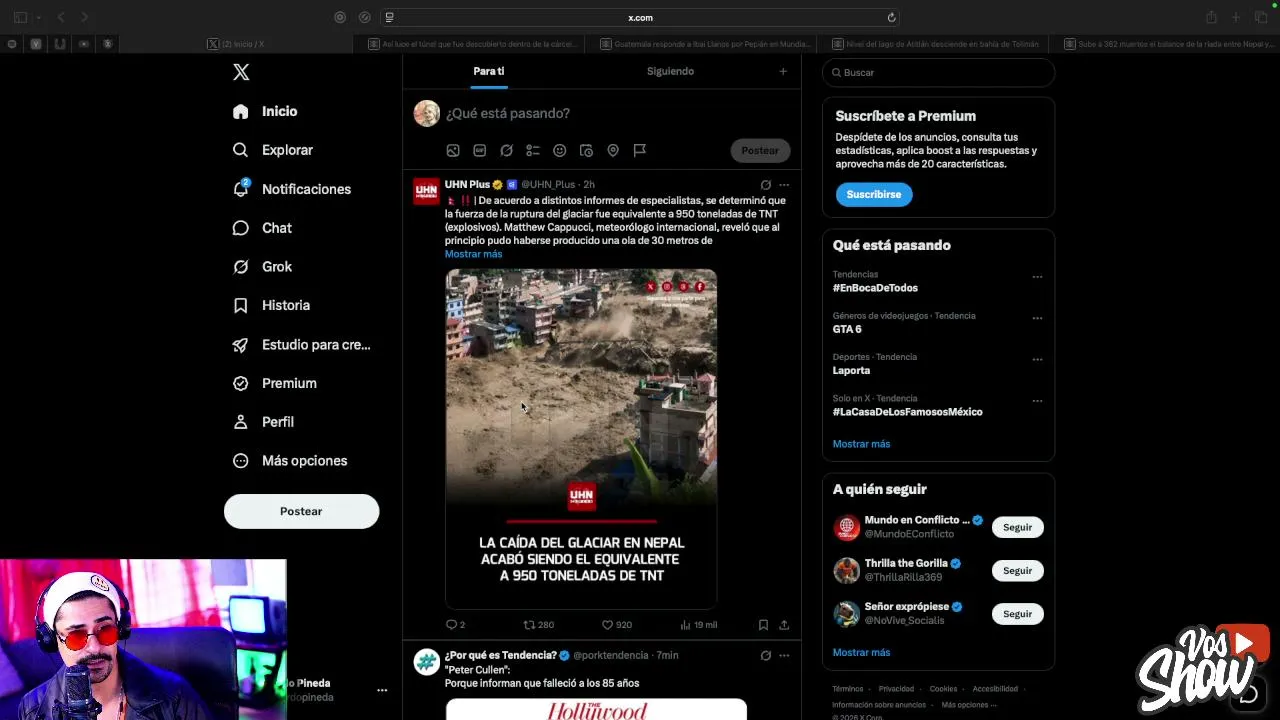Click the X logo in sidebar

(x=241, y=72)
